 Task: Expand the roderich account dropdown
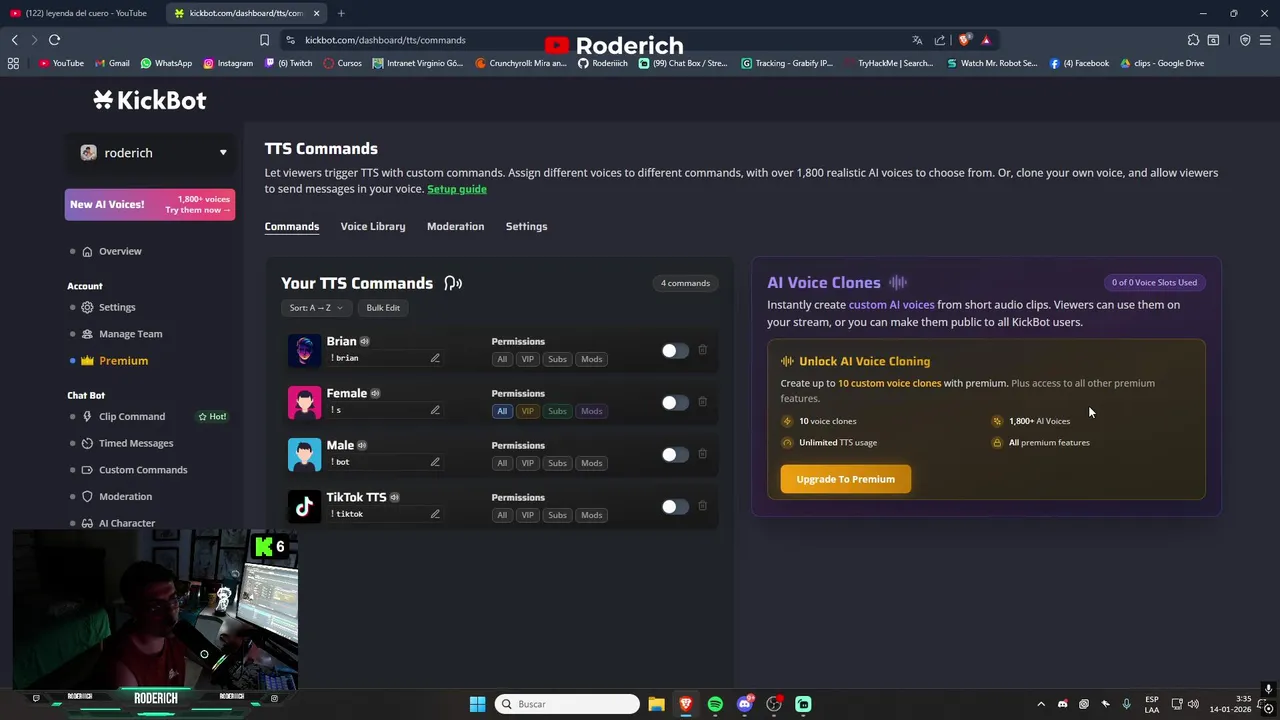[x=152, y=153]
